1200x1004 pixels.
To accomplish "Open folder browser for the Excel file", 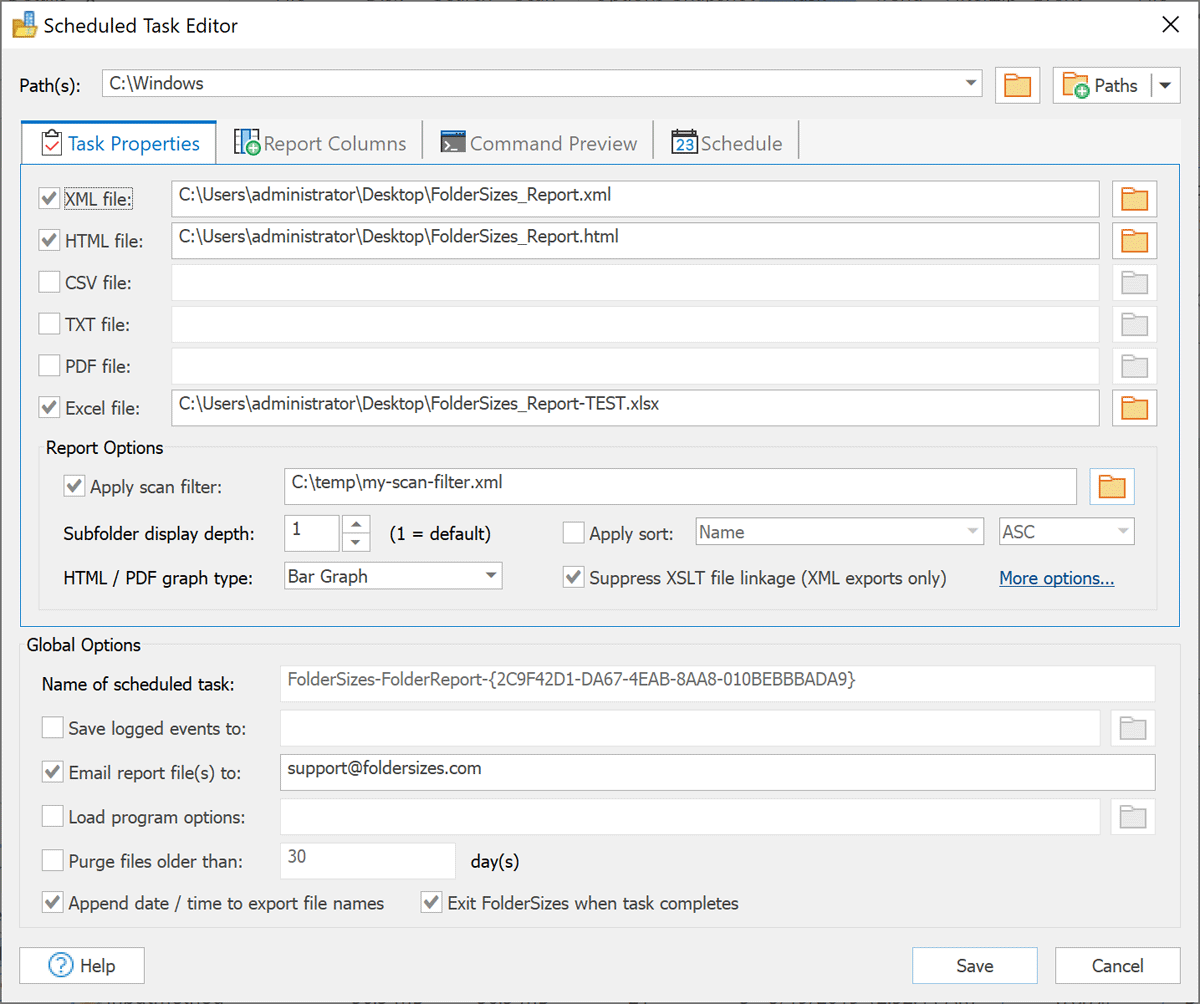I will point(1134,407).
